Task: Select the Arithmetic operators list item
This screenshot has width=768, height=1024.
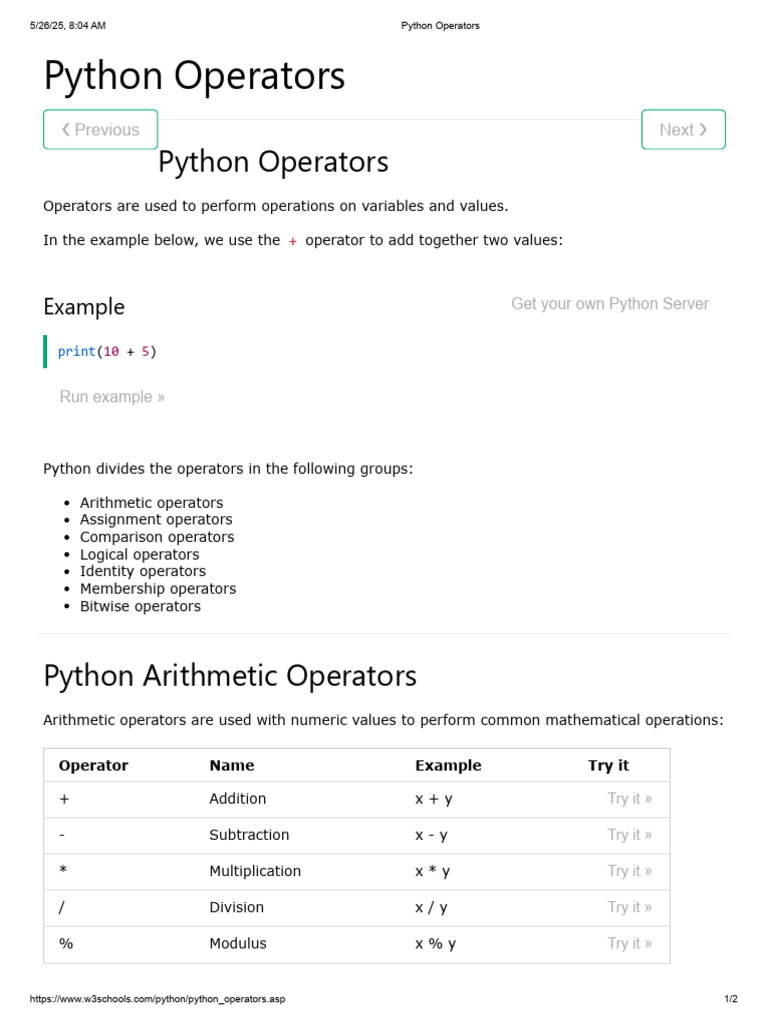Action: click(151, 503)
